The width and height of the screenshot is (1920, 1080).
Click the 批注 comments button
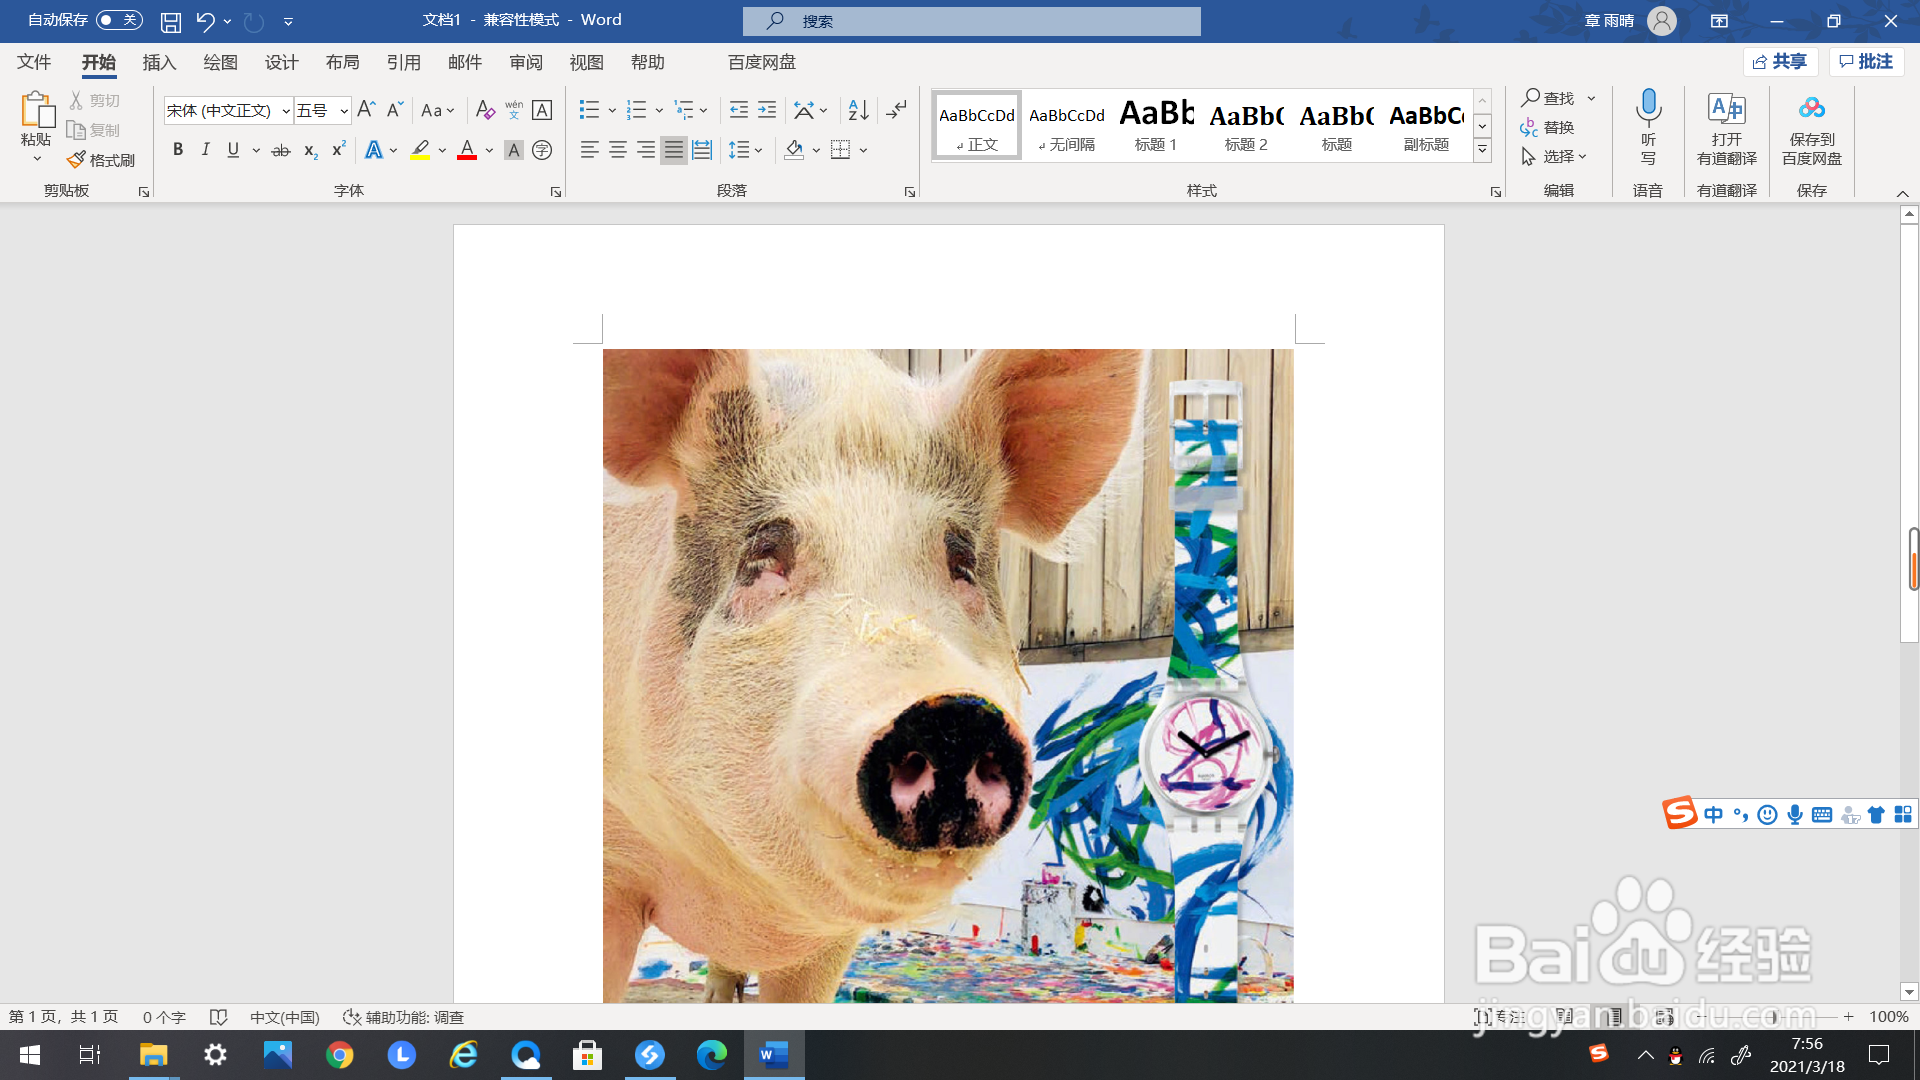tap(1866, 62)
